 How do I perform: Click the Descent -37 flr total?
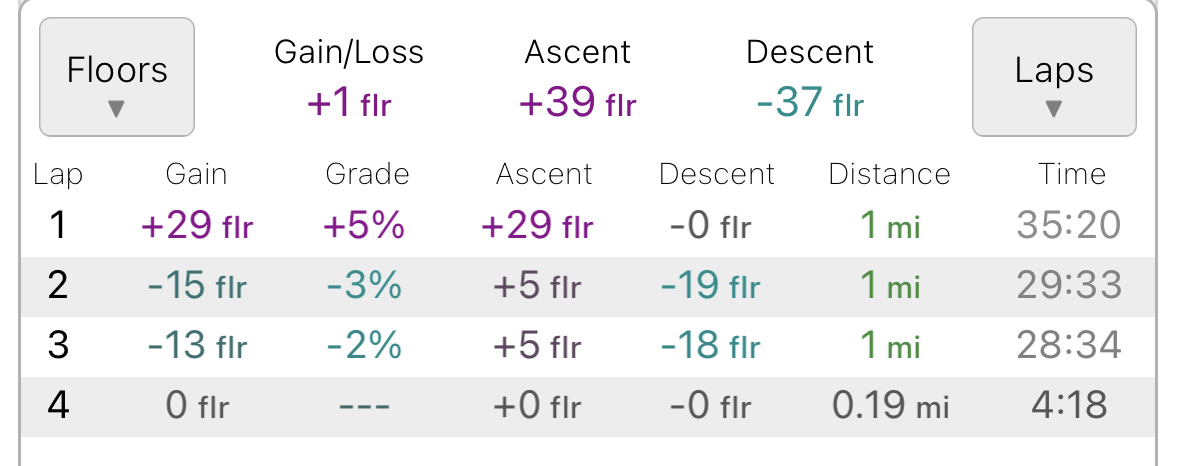810,101
